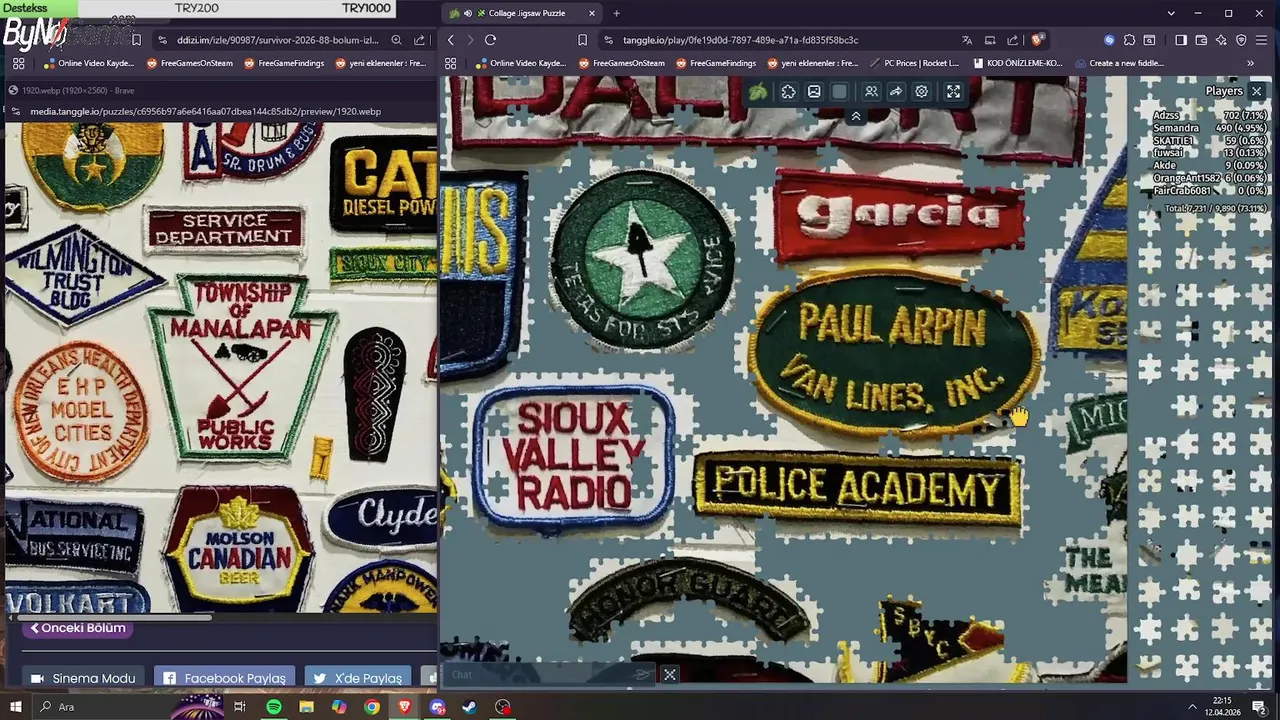Click the background color square in game toolbar
The height and width of the screenshot is (720, 1280).
click(839, 92)
